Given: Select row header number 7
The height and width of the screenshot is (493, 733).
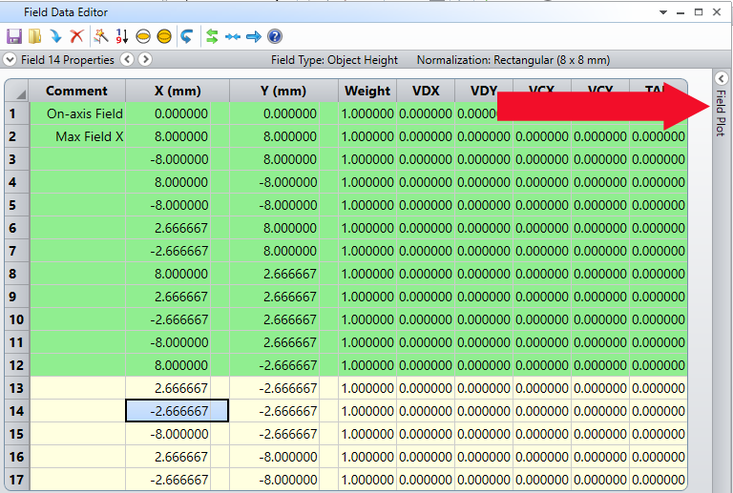Looking at the screenshot, I should (13, 251).
